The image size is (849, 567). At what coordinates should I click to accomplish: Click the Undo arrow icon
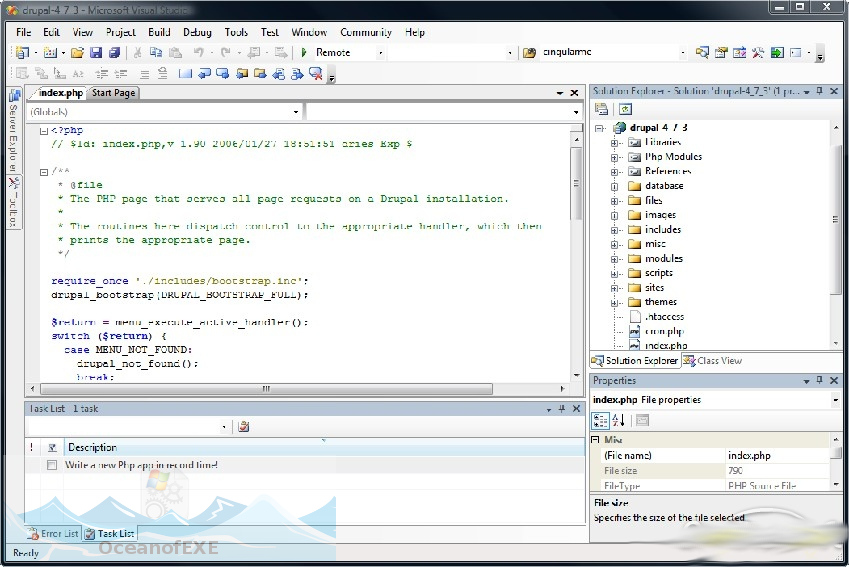click(x=199, y=53)
